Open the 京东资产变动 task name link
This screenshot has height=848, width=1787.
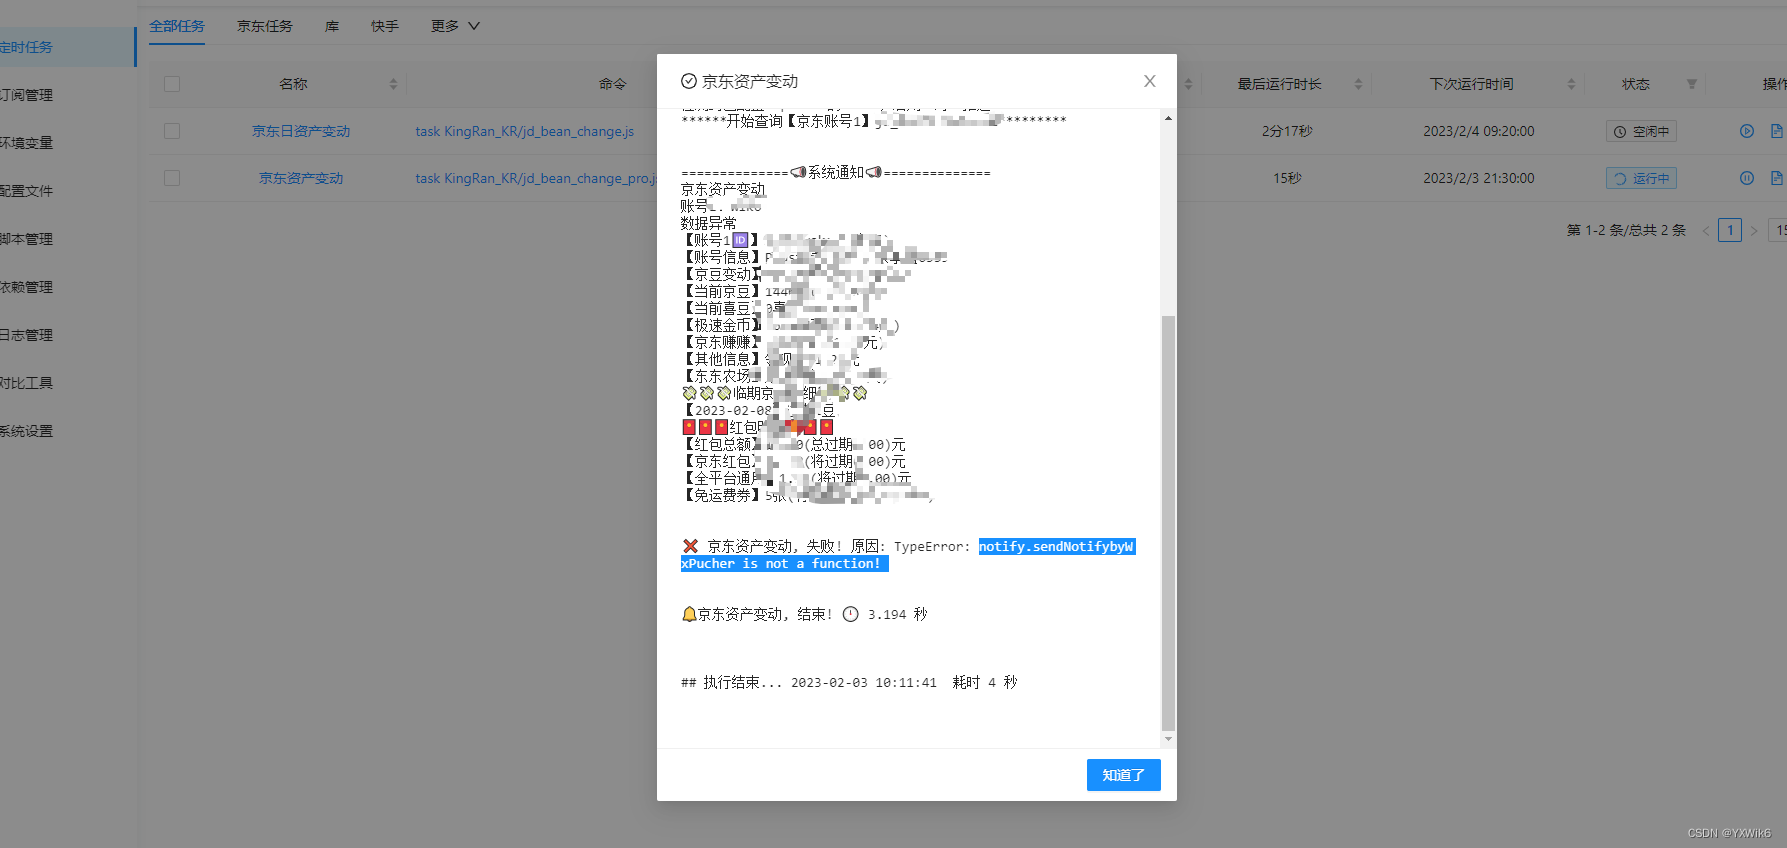(x=301, y=178)
